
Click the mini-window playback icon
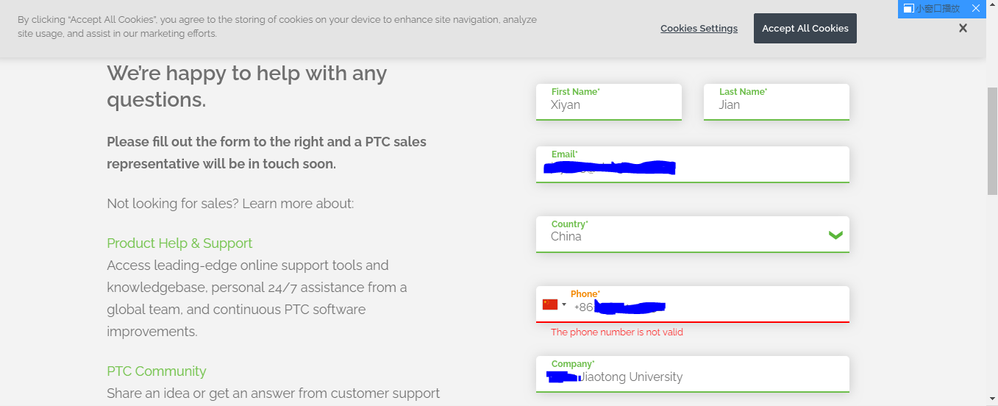pyautogui.click(x=907, y=8)
